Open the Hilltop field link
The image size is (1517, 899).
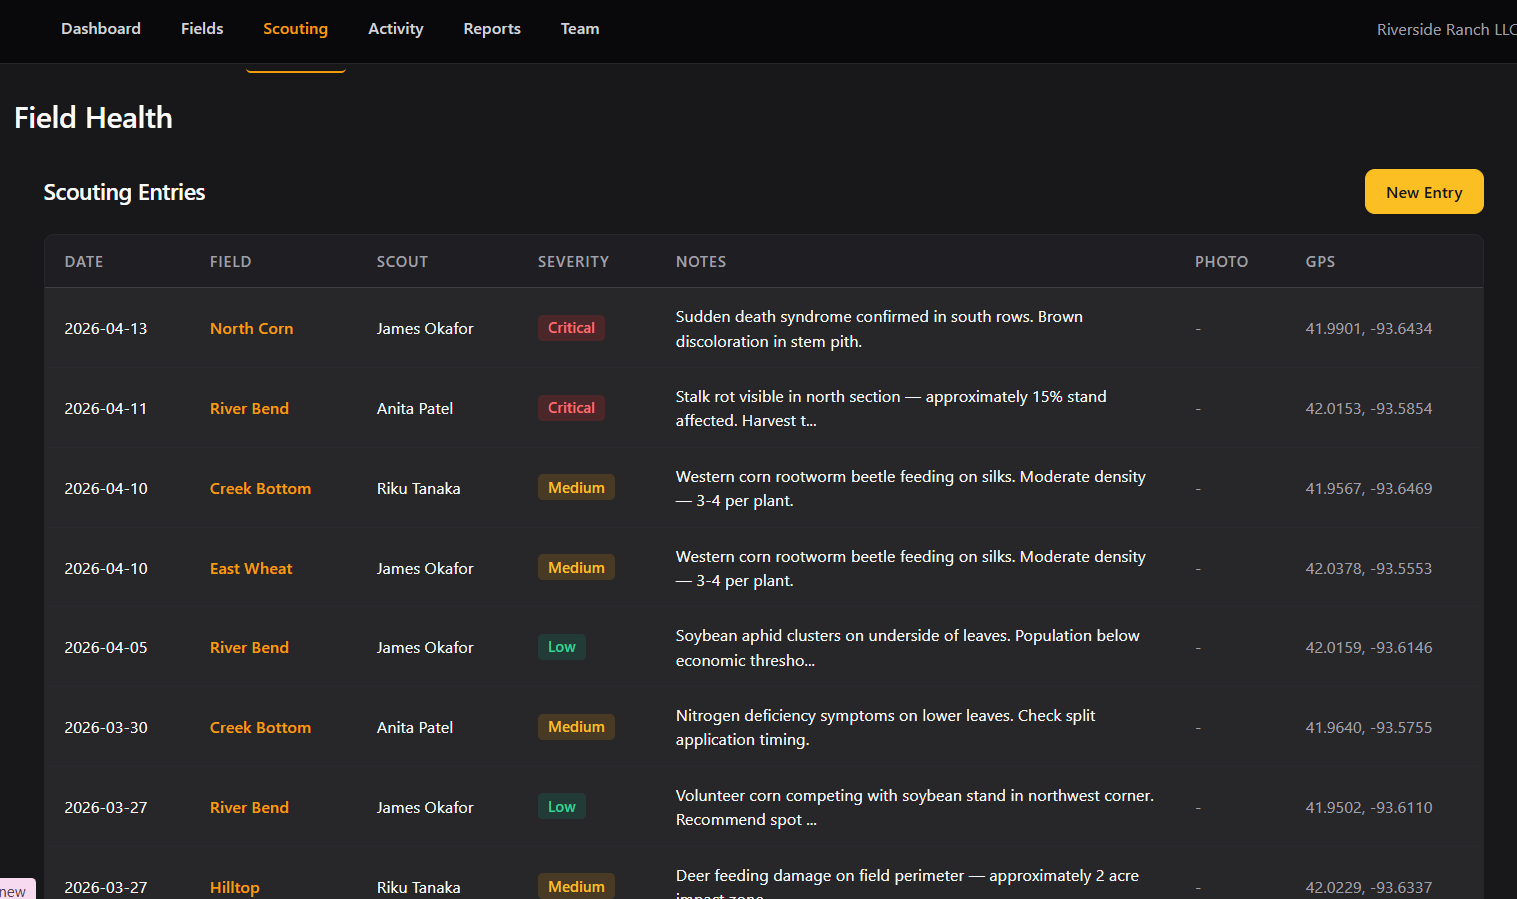tap(234, 887)
